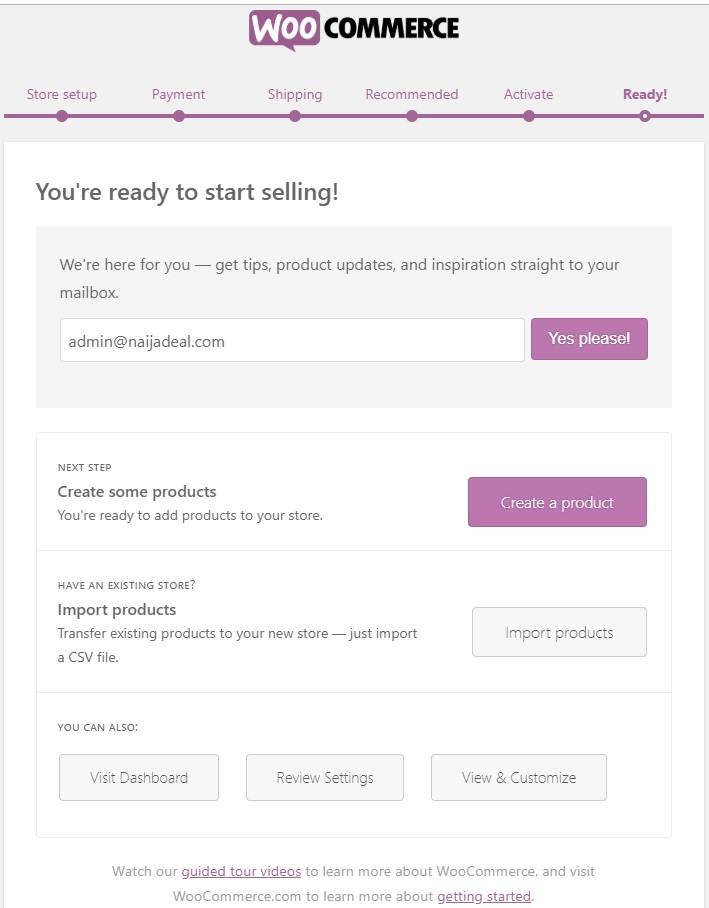The height and width of the screenshot is (908, 709).
Task: Click the Import products button
Action: (559, 632)
